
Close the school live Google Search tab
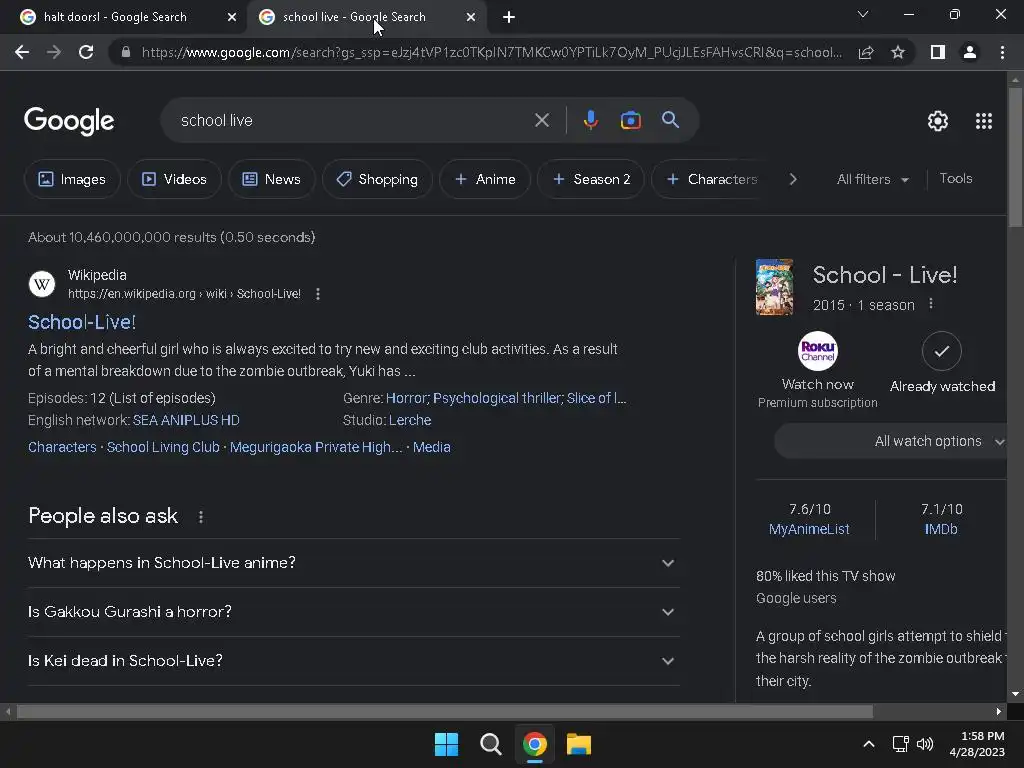coord(470,18)
